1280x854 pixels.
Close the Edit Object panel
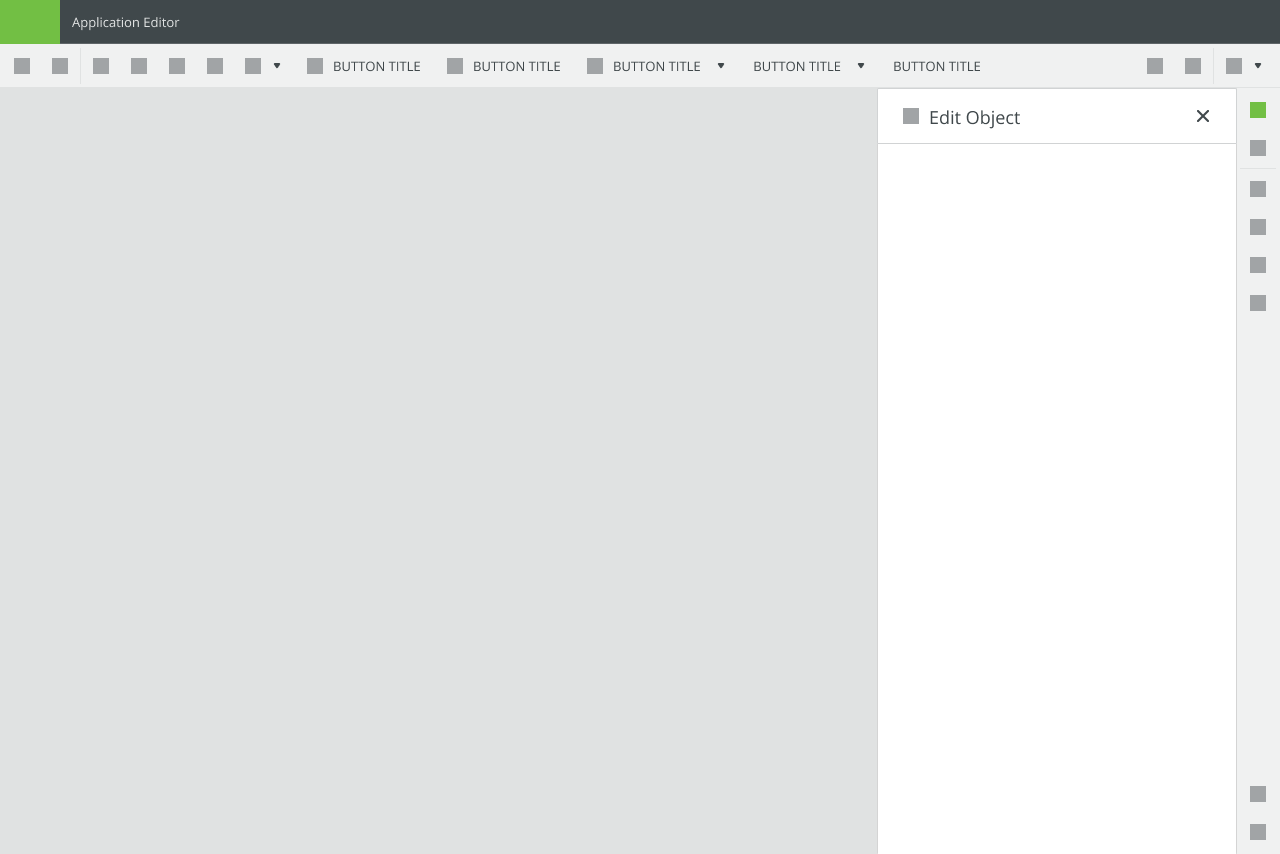click(x=1203, y=116)
